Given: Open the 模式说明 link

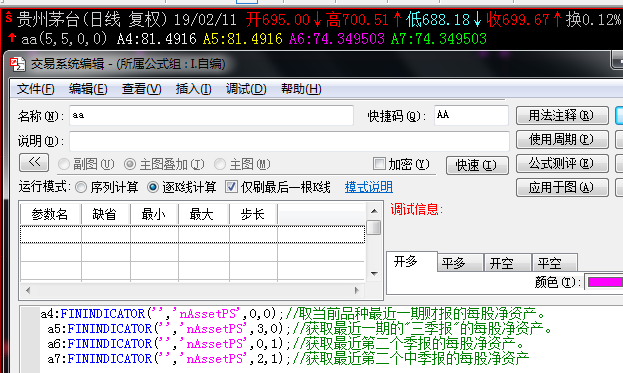Looking at the screenshot, I should 369,187.
